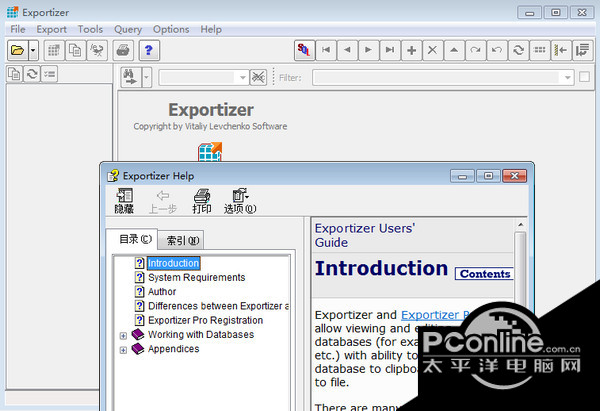Click the X delete record icon

[x=432, y=50]
